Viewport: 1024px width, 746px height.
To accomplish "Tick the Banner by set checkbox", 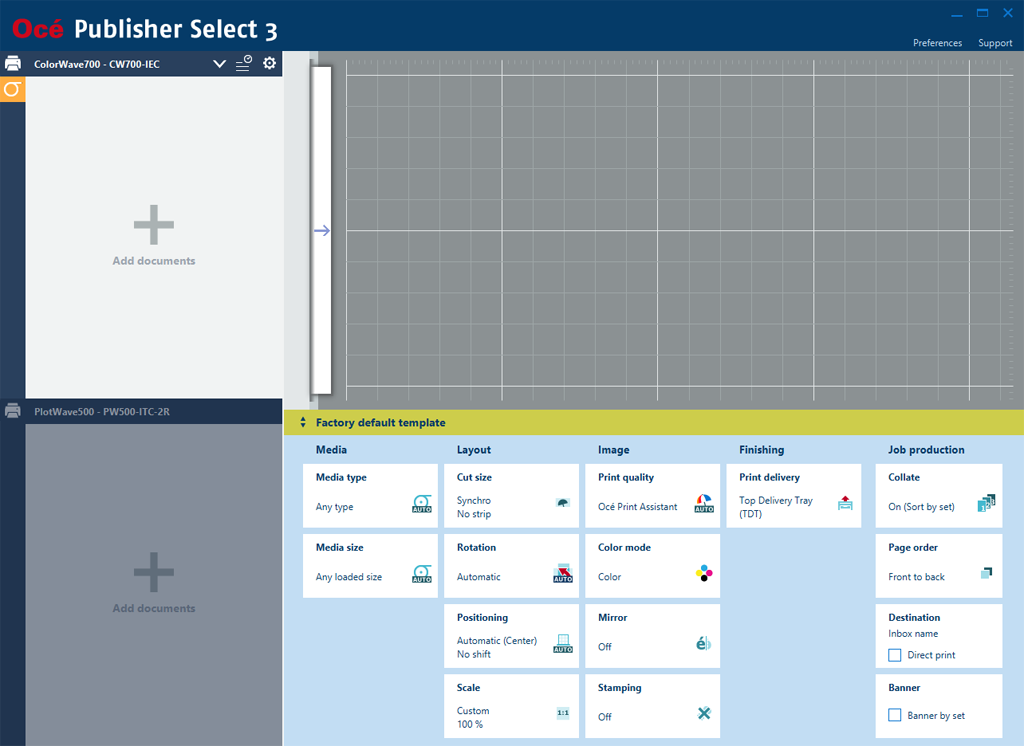I will pyautogui.click(x=895, y=715).
